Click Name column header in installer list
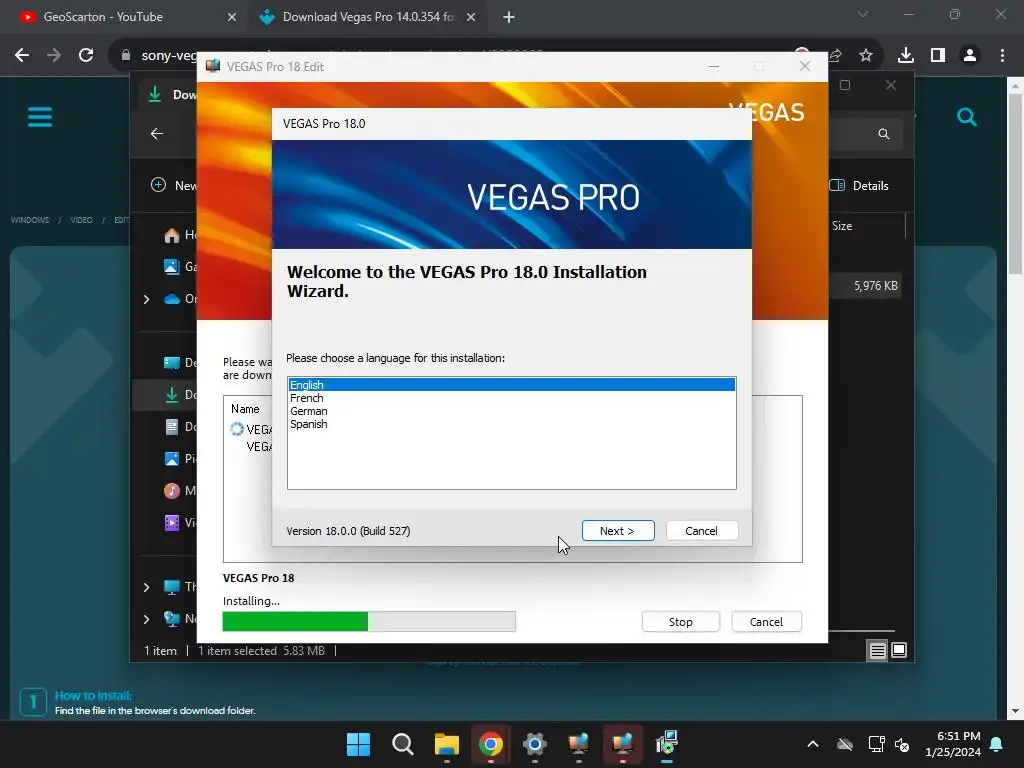1024x768 pixels. 245,409
